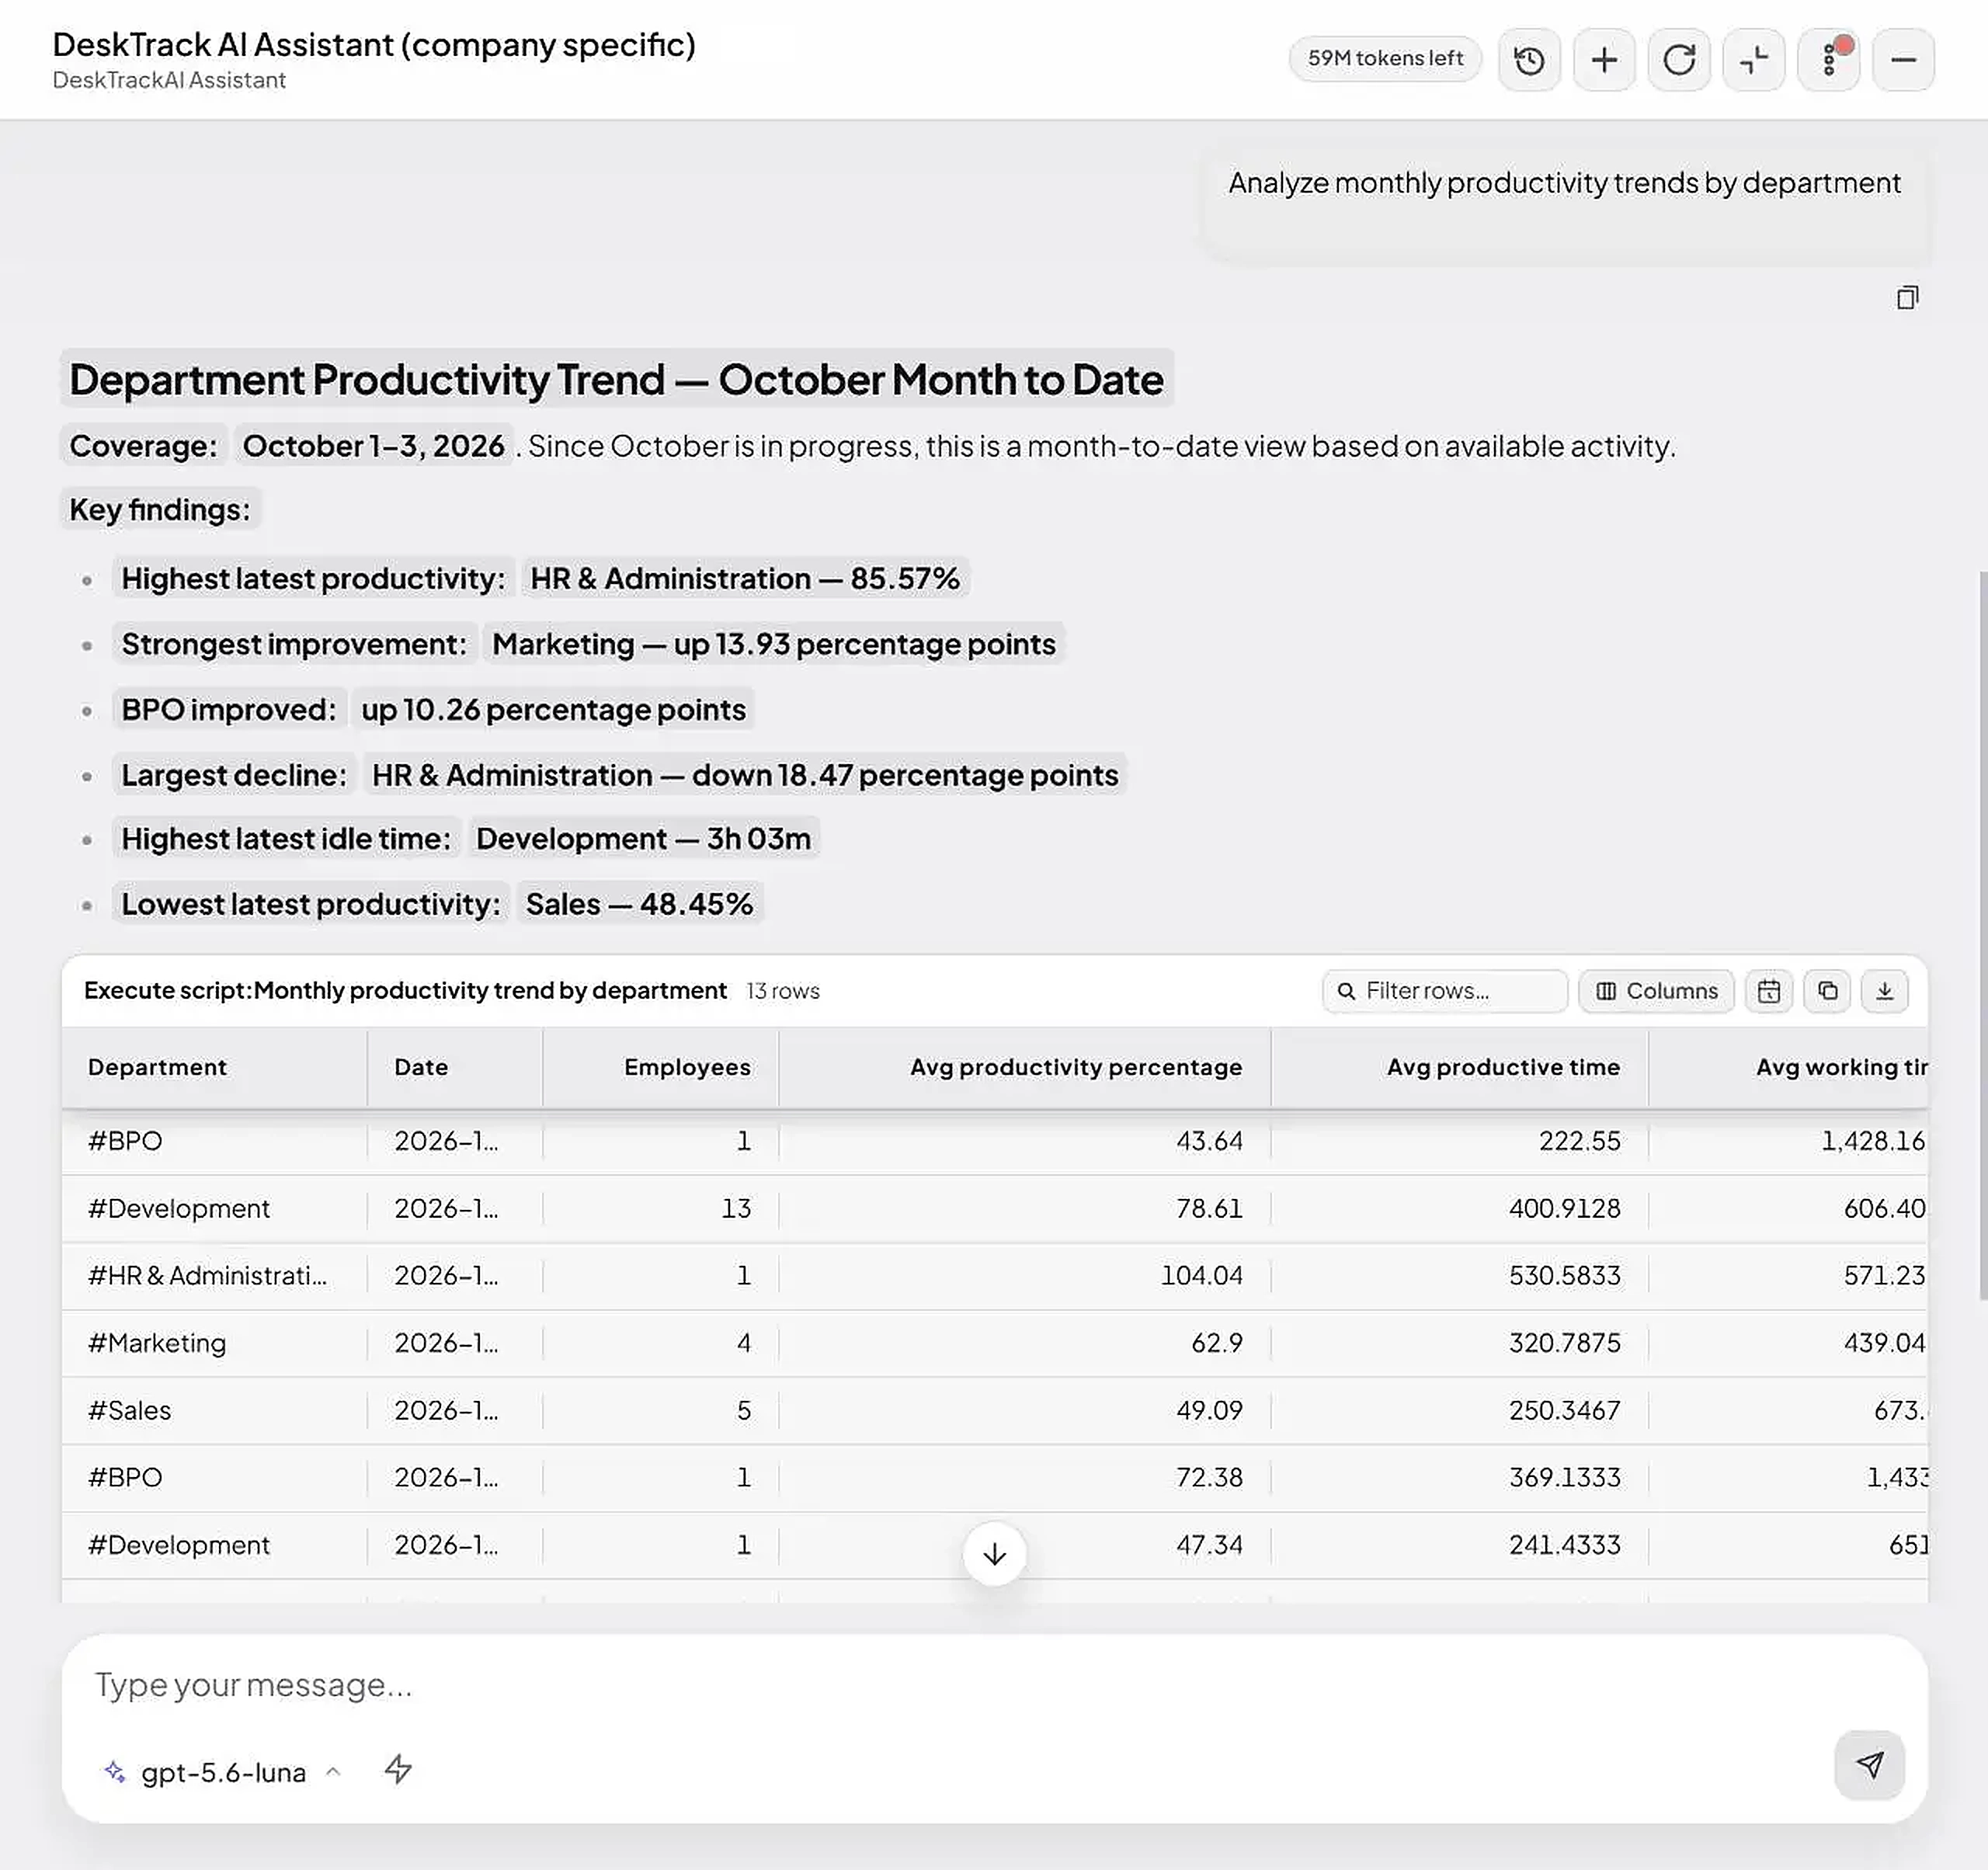Click the chat vertical scrollbar
The height and width of the screenshot is (1870, 1988).
tap(1983, 935)
